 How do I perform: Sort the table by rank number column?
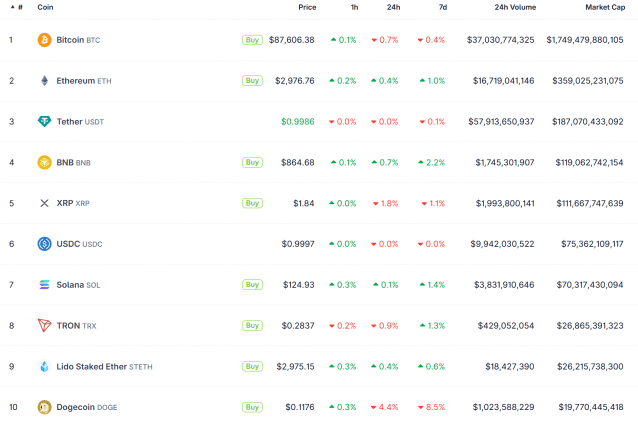tap(18, 7)
